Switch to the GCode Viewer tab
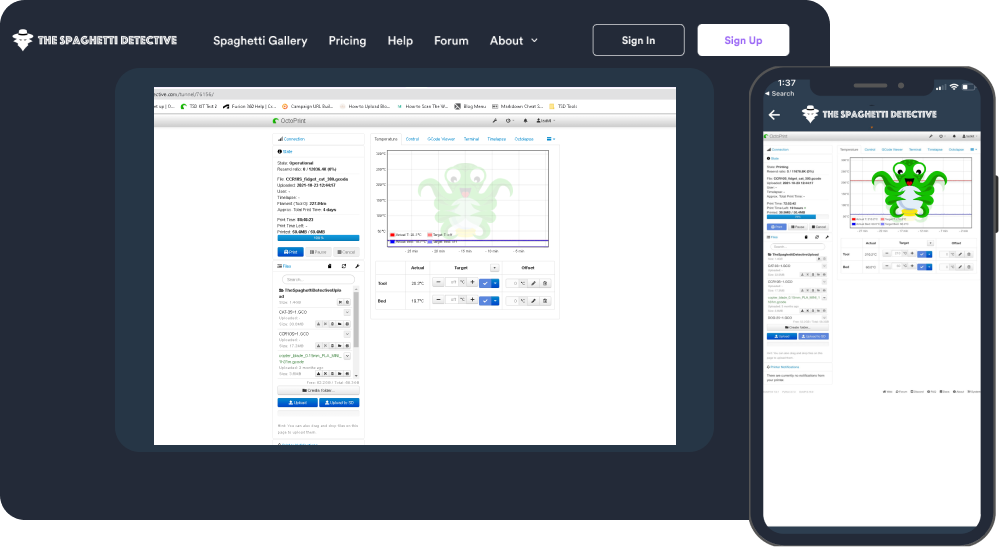 441,139
